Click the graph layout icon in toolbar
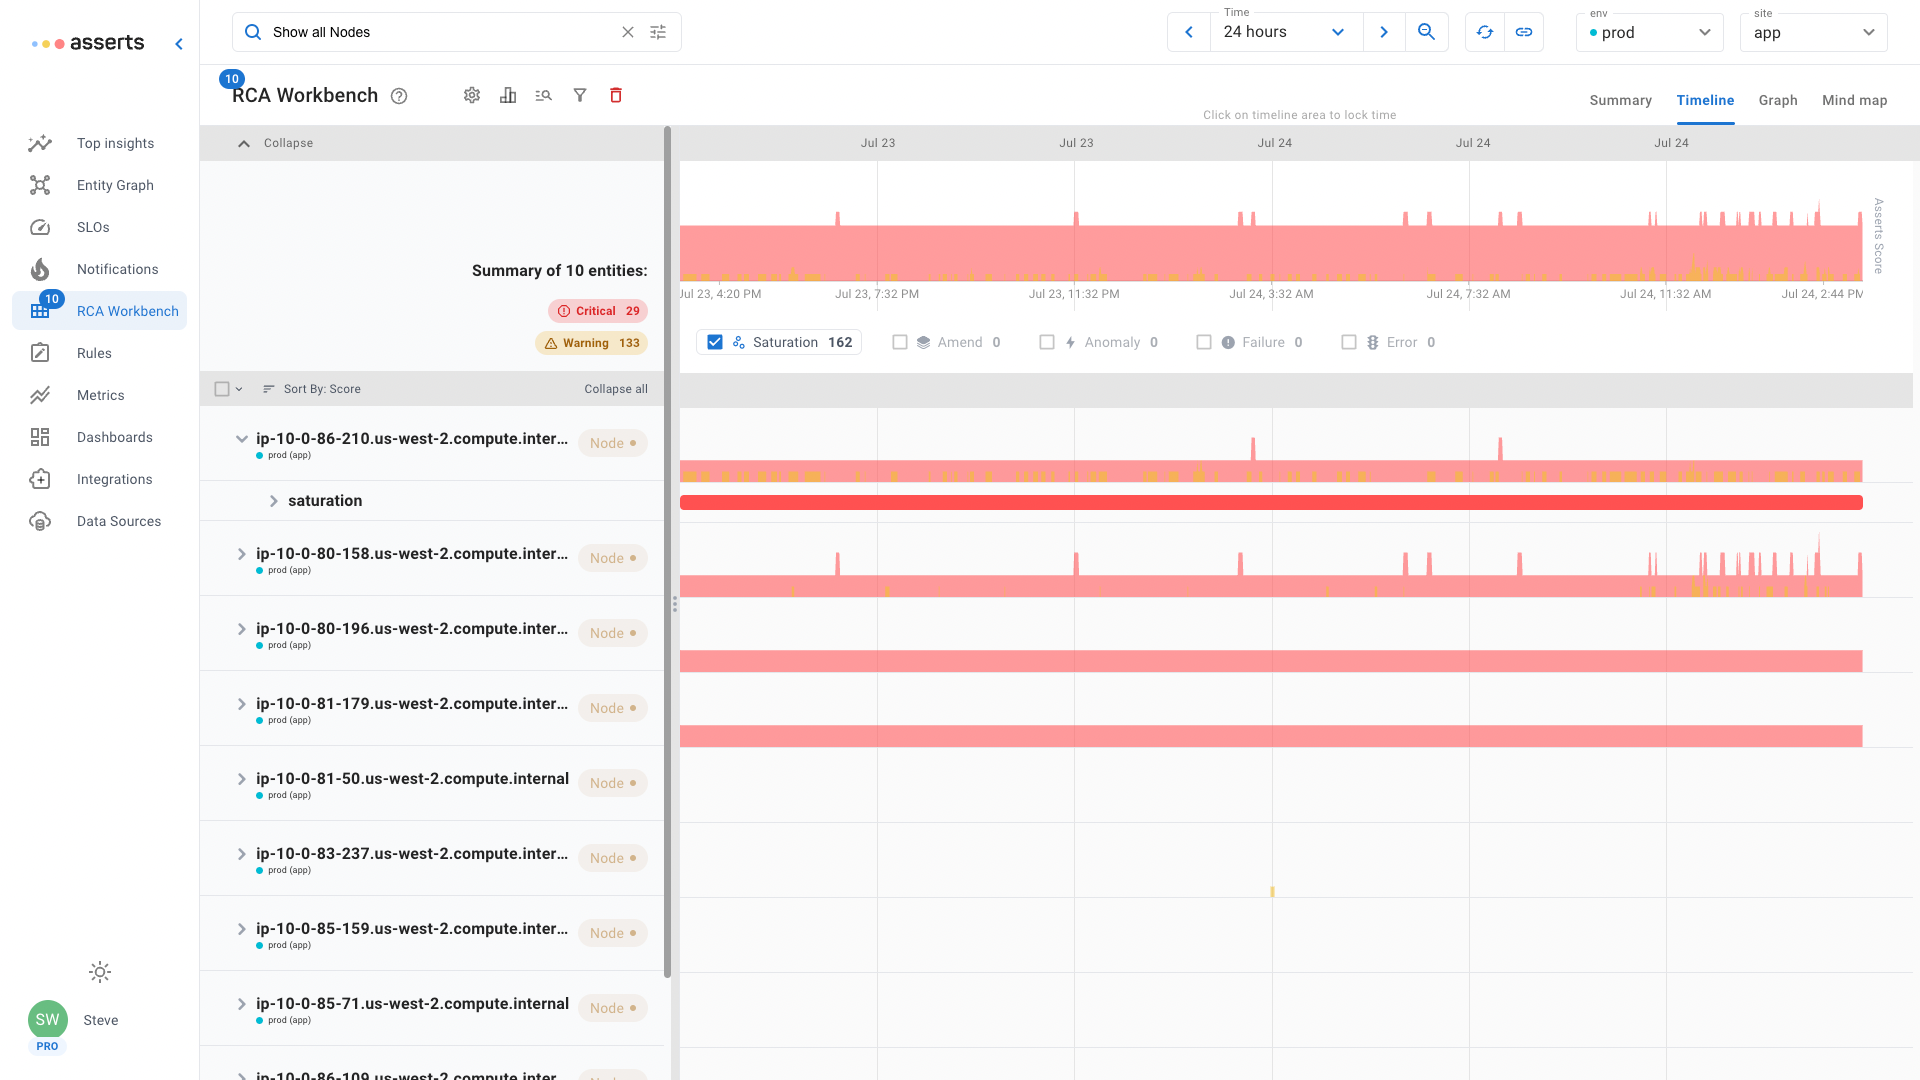The height and width of the screenshot is (1080, 1920). [508, 95]
